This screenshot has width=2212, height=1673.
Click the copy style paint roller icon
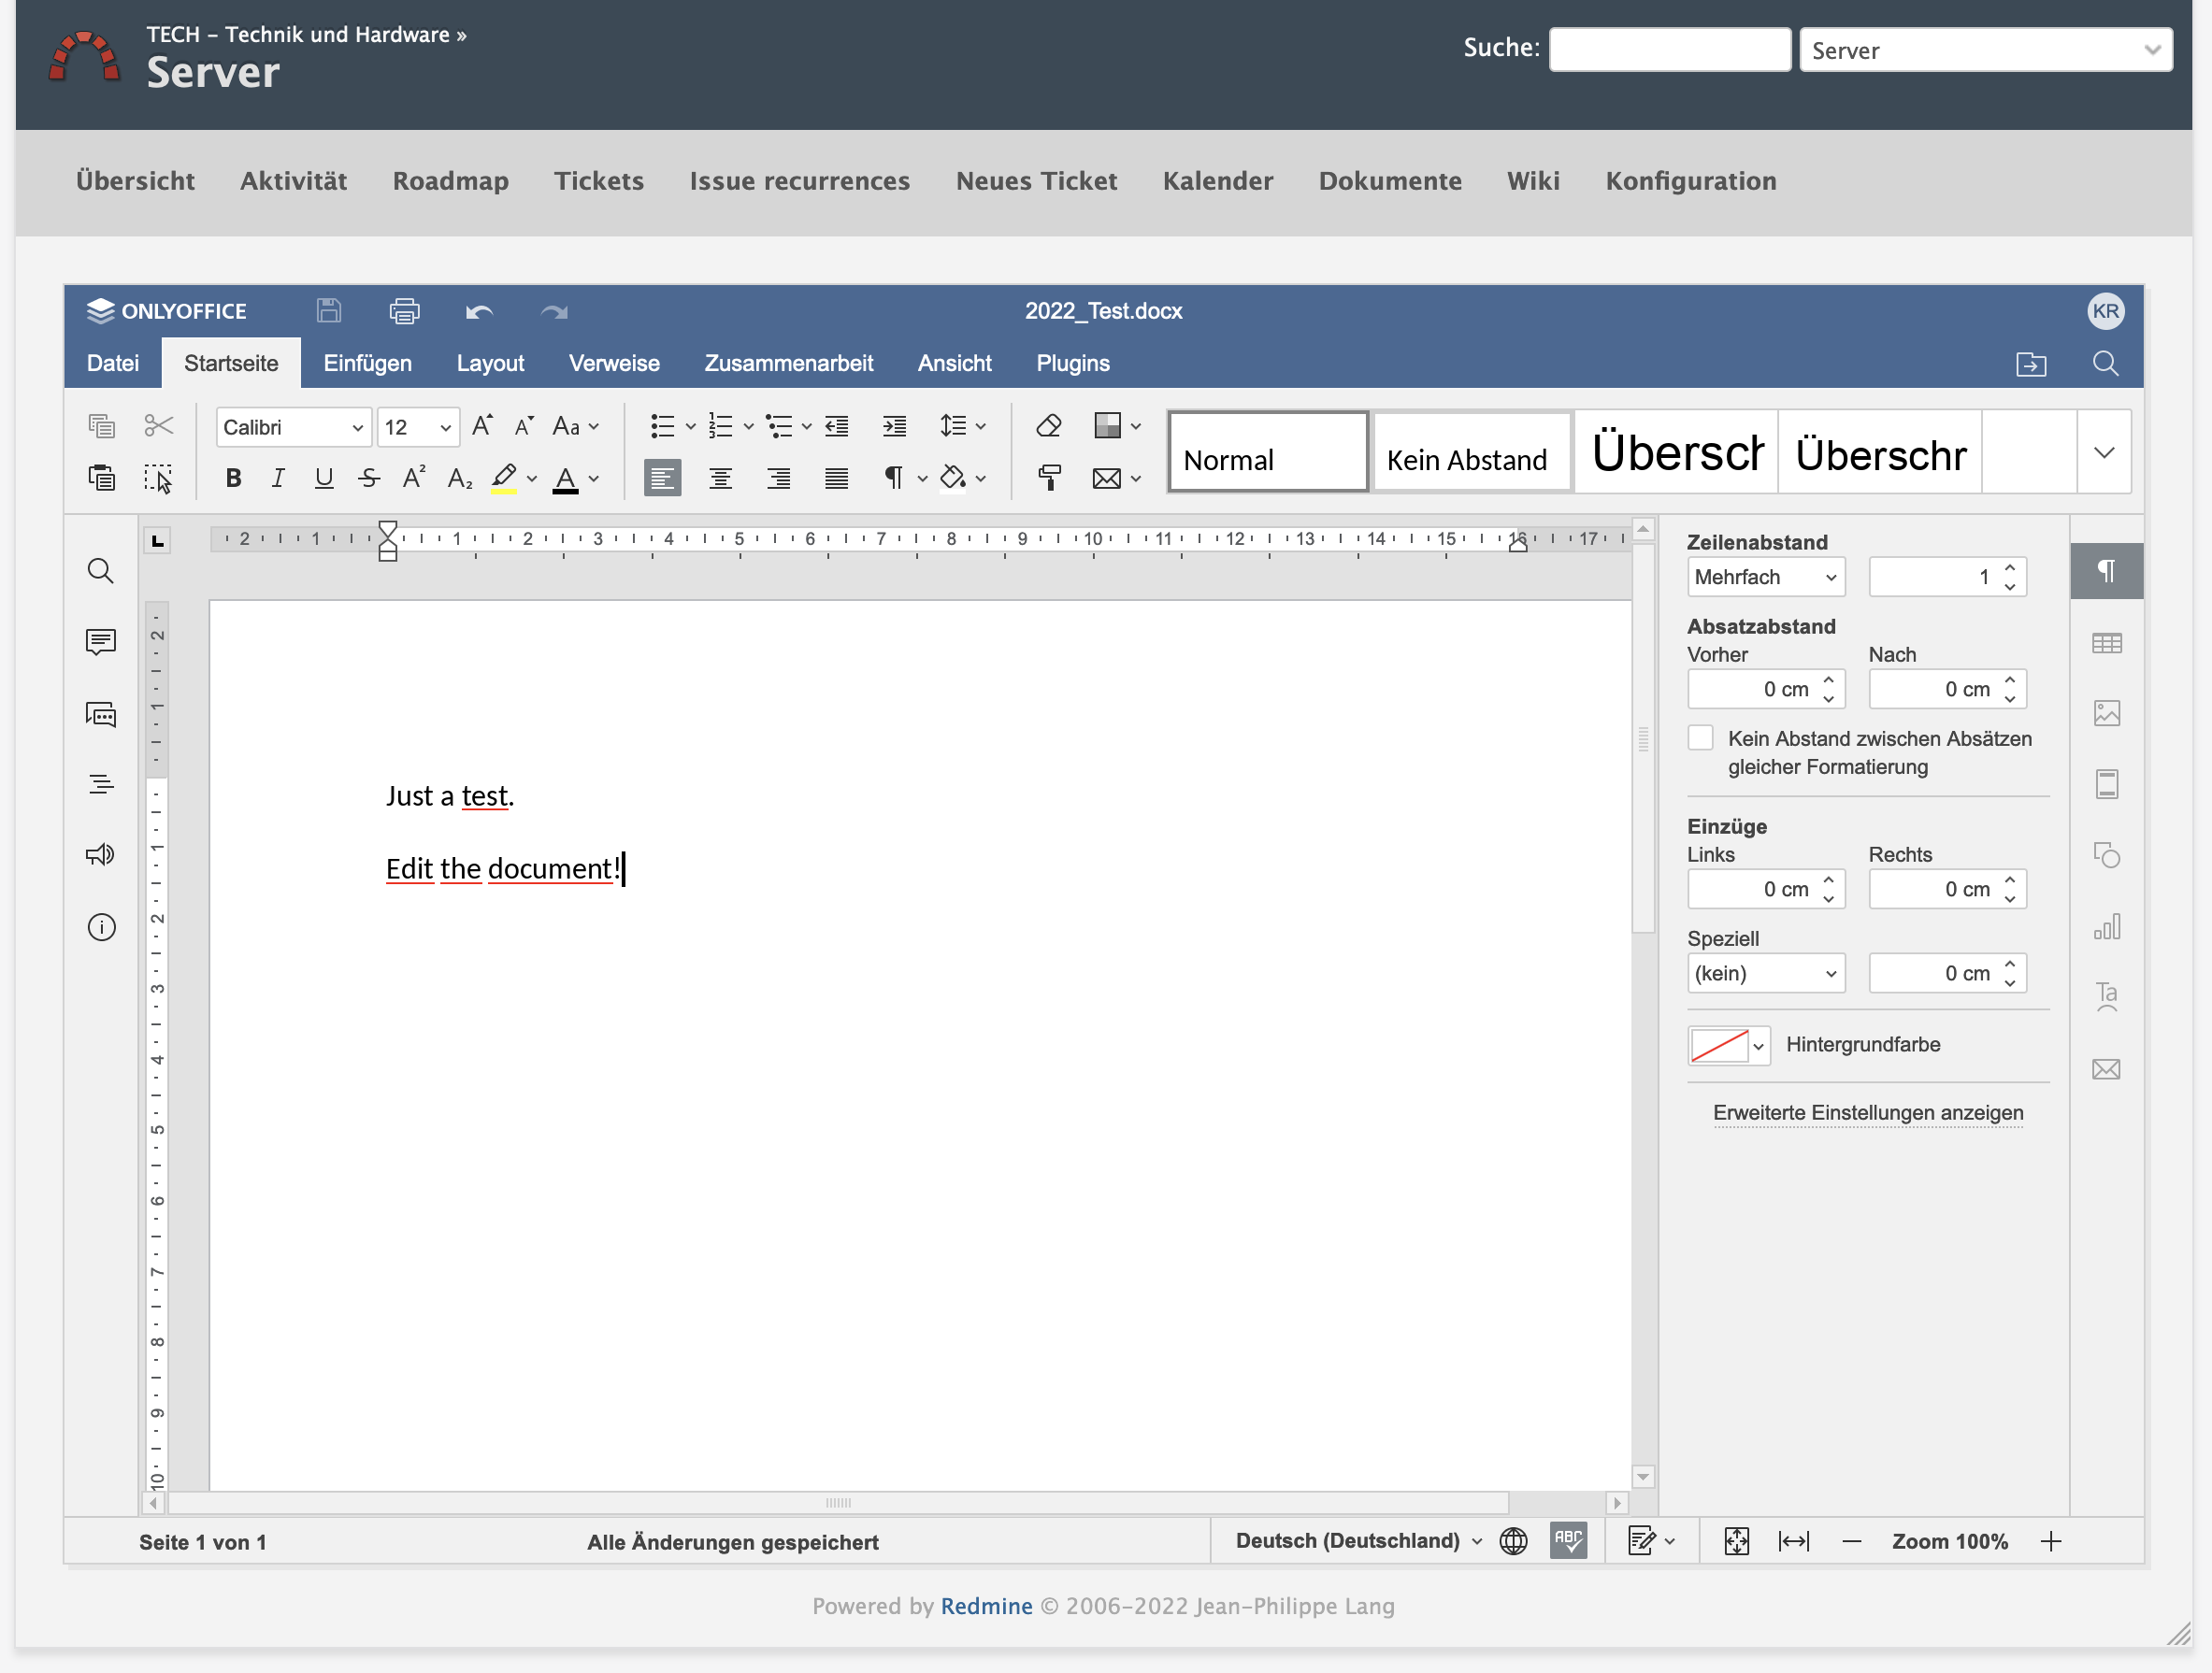(x=1048, y=478)
